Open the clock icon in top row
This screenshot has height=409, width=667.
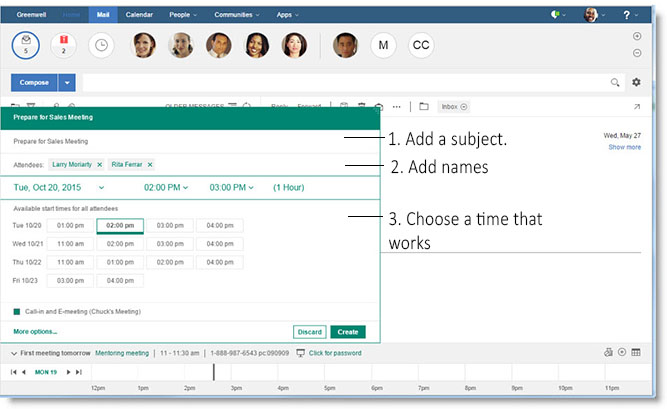point(101,45)
